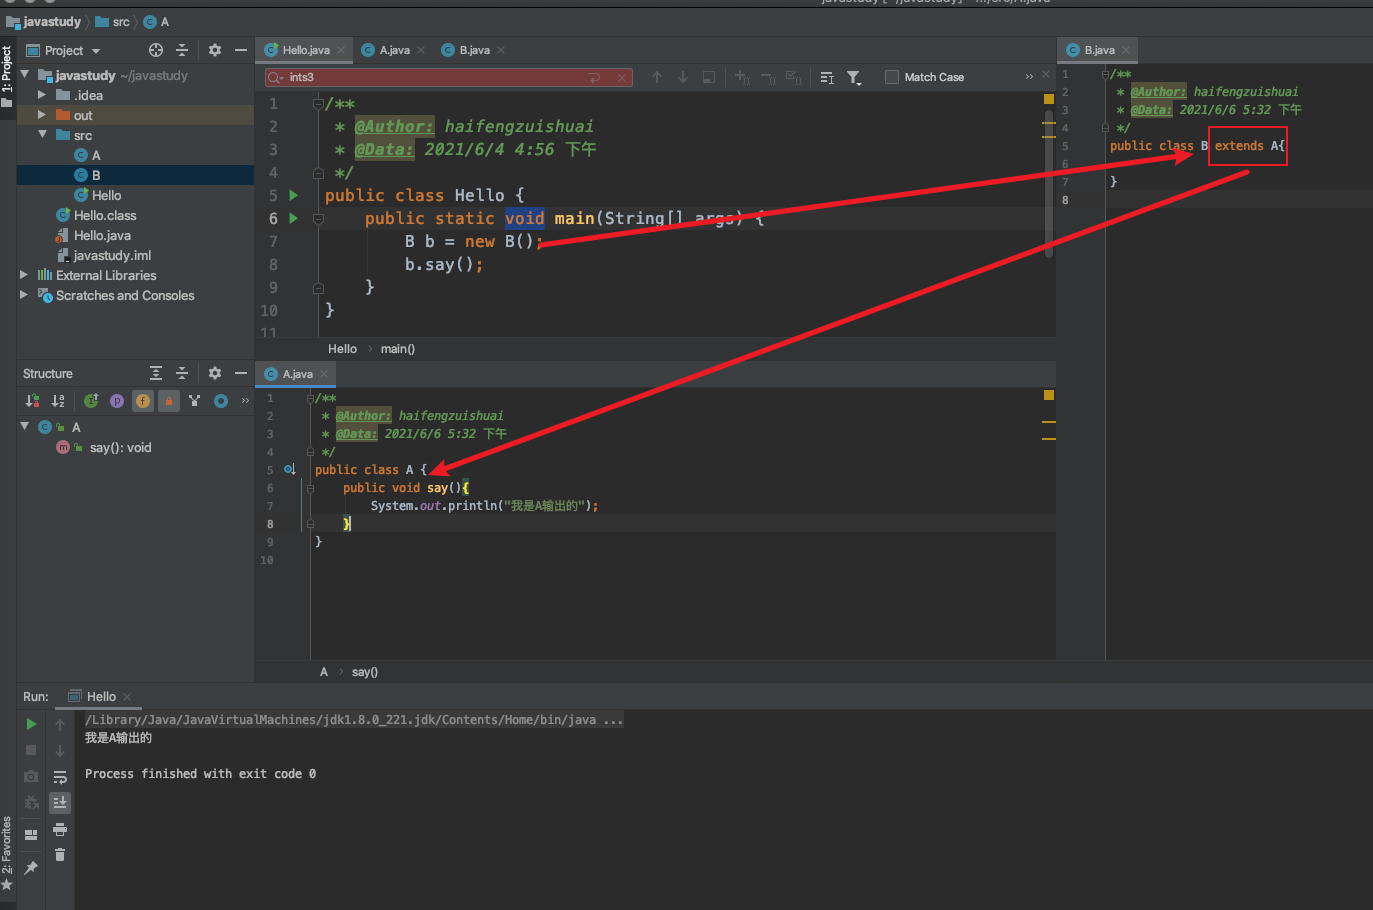Screen dimensions: 1373x910
Task: Expand External Libraries node
Action: (x=24, y=275)
